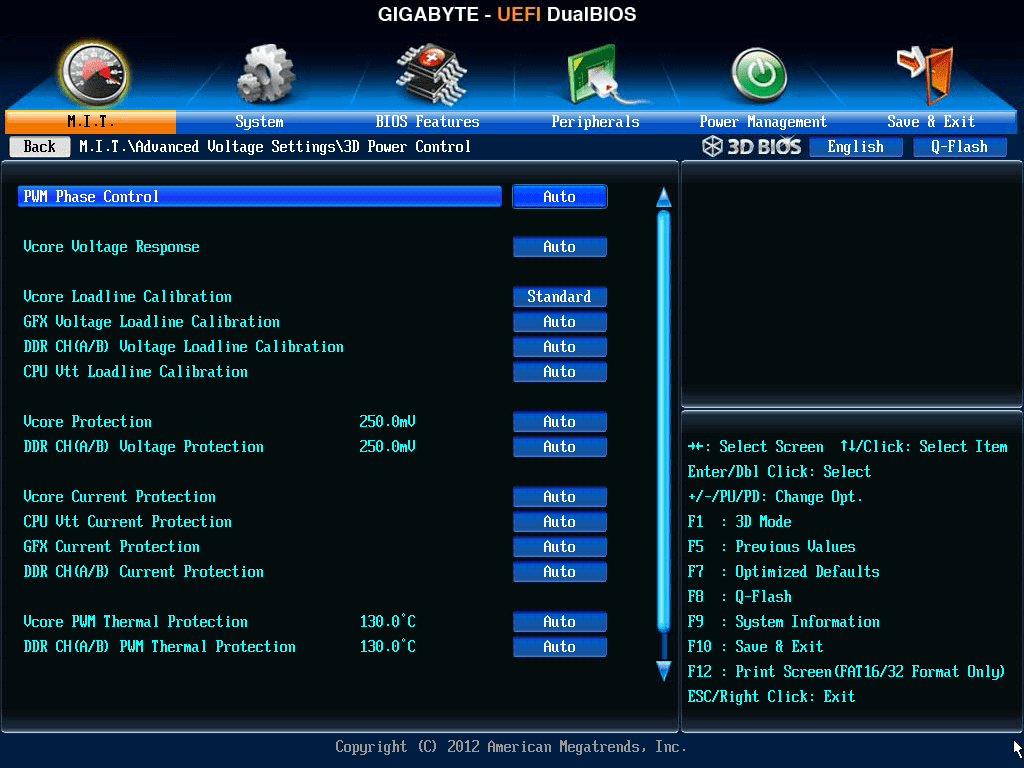Click the F10 Save & Exit help line
Screen dimensions: 1024x768
tap(755, 647)
